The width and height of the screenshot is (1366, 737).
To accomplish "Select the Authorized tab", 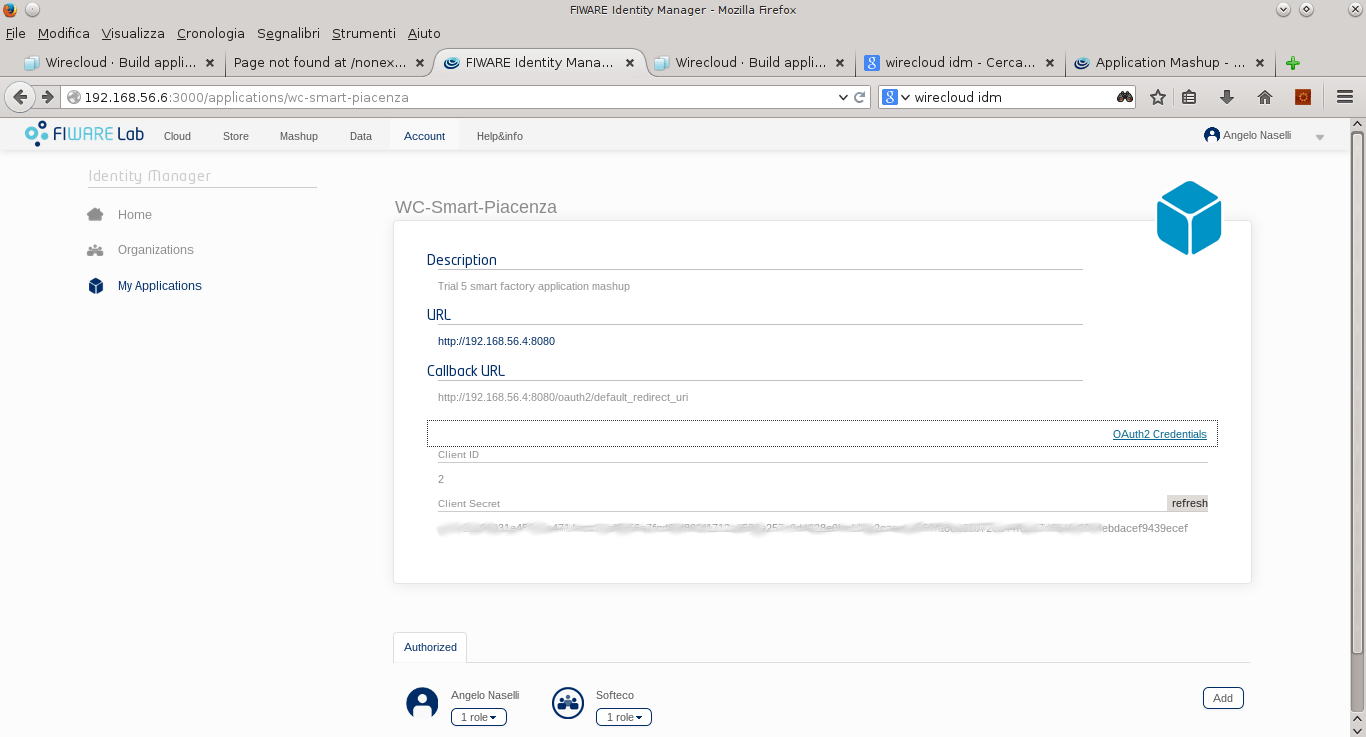I will coord(430,647).
